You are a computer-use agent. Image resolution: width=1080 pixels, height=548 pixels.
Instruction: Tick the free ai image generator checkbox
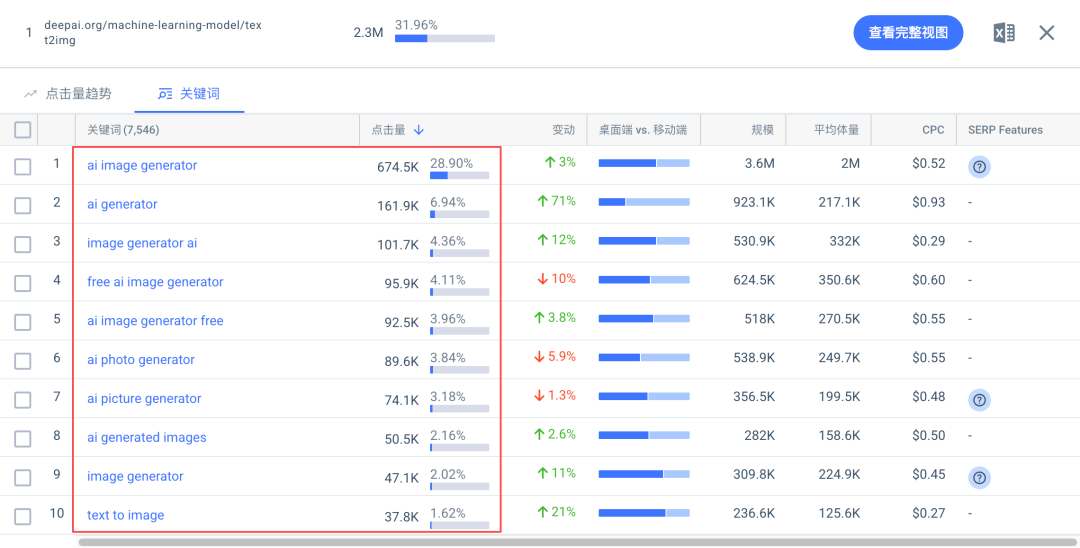[23, 283]
